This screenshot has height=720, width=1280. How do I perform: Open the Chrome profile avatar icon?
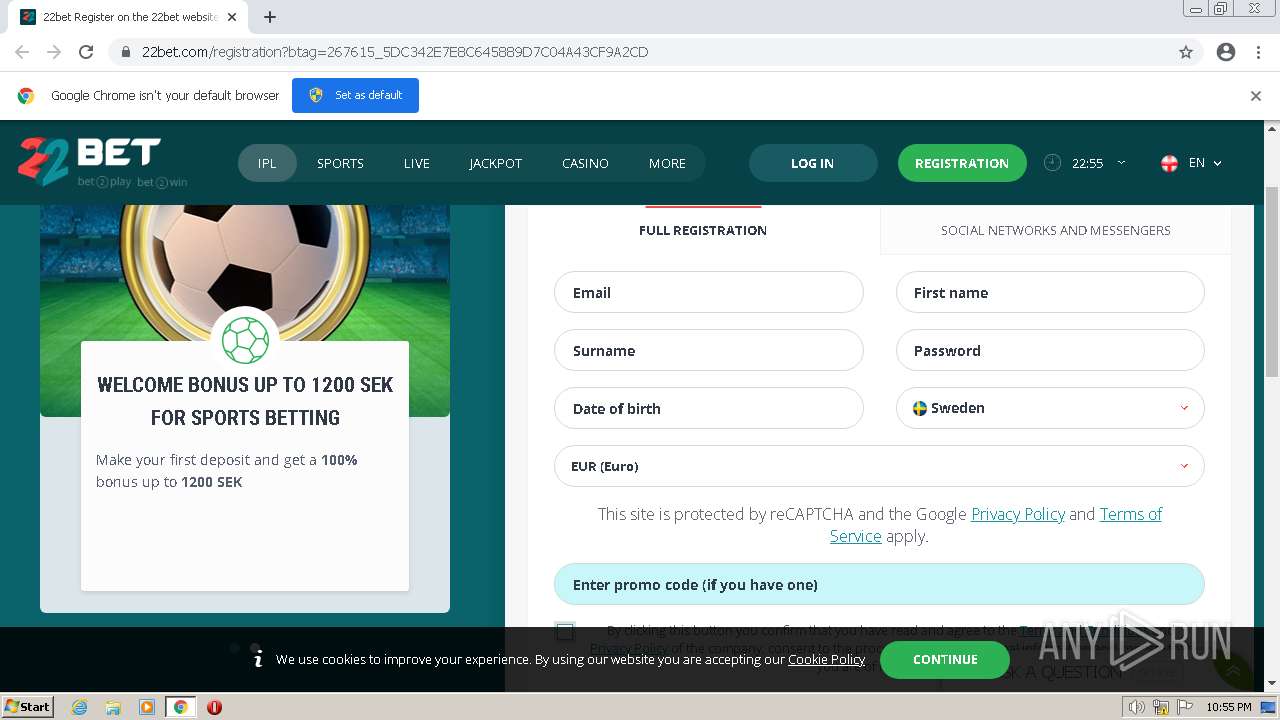tap(1226, 52)
